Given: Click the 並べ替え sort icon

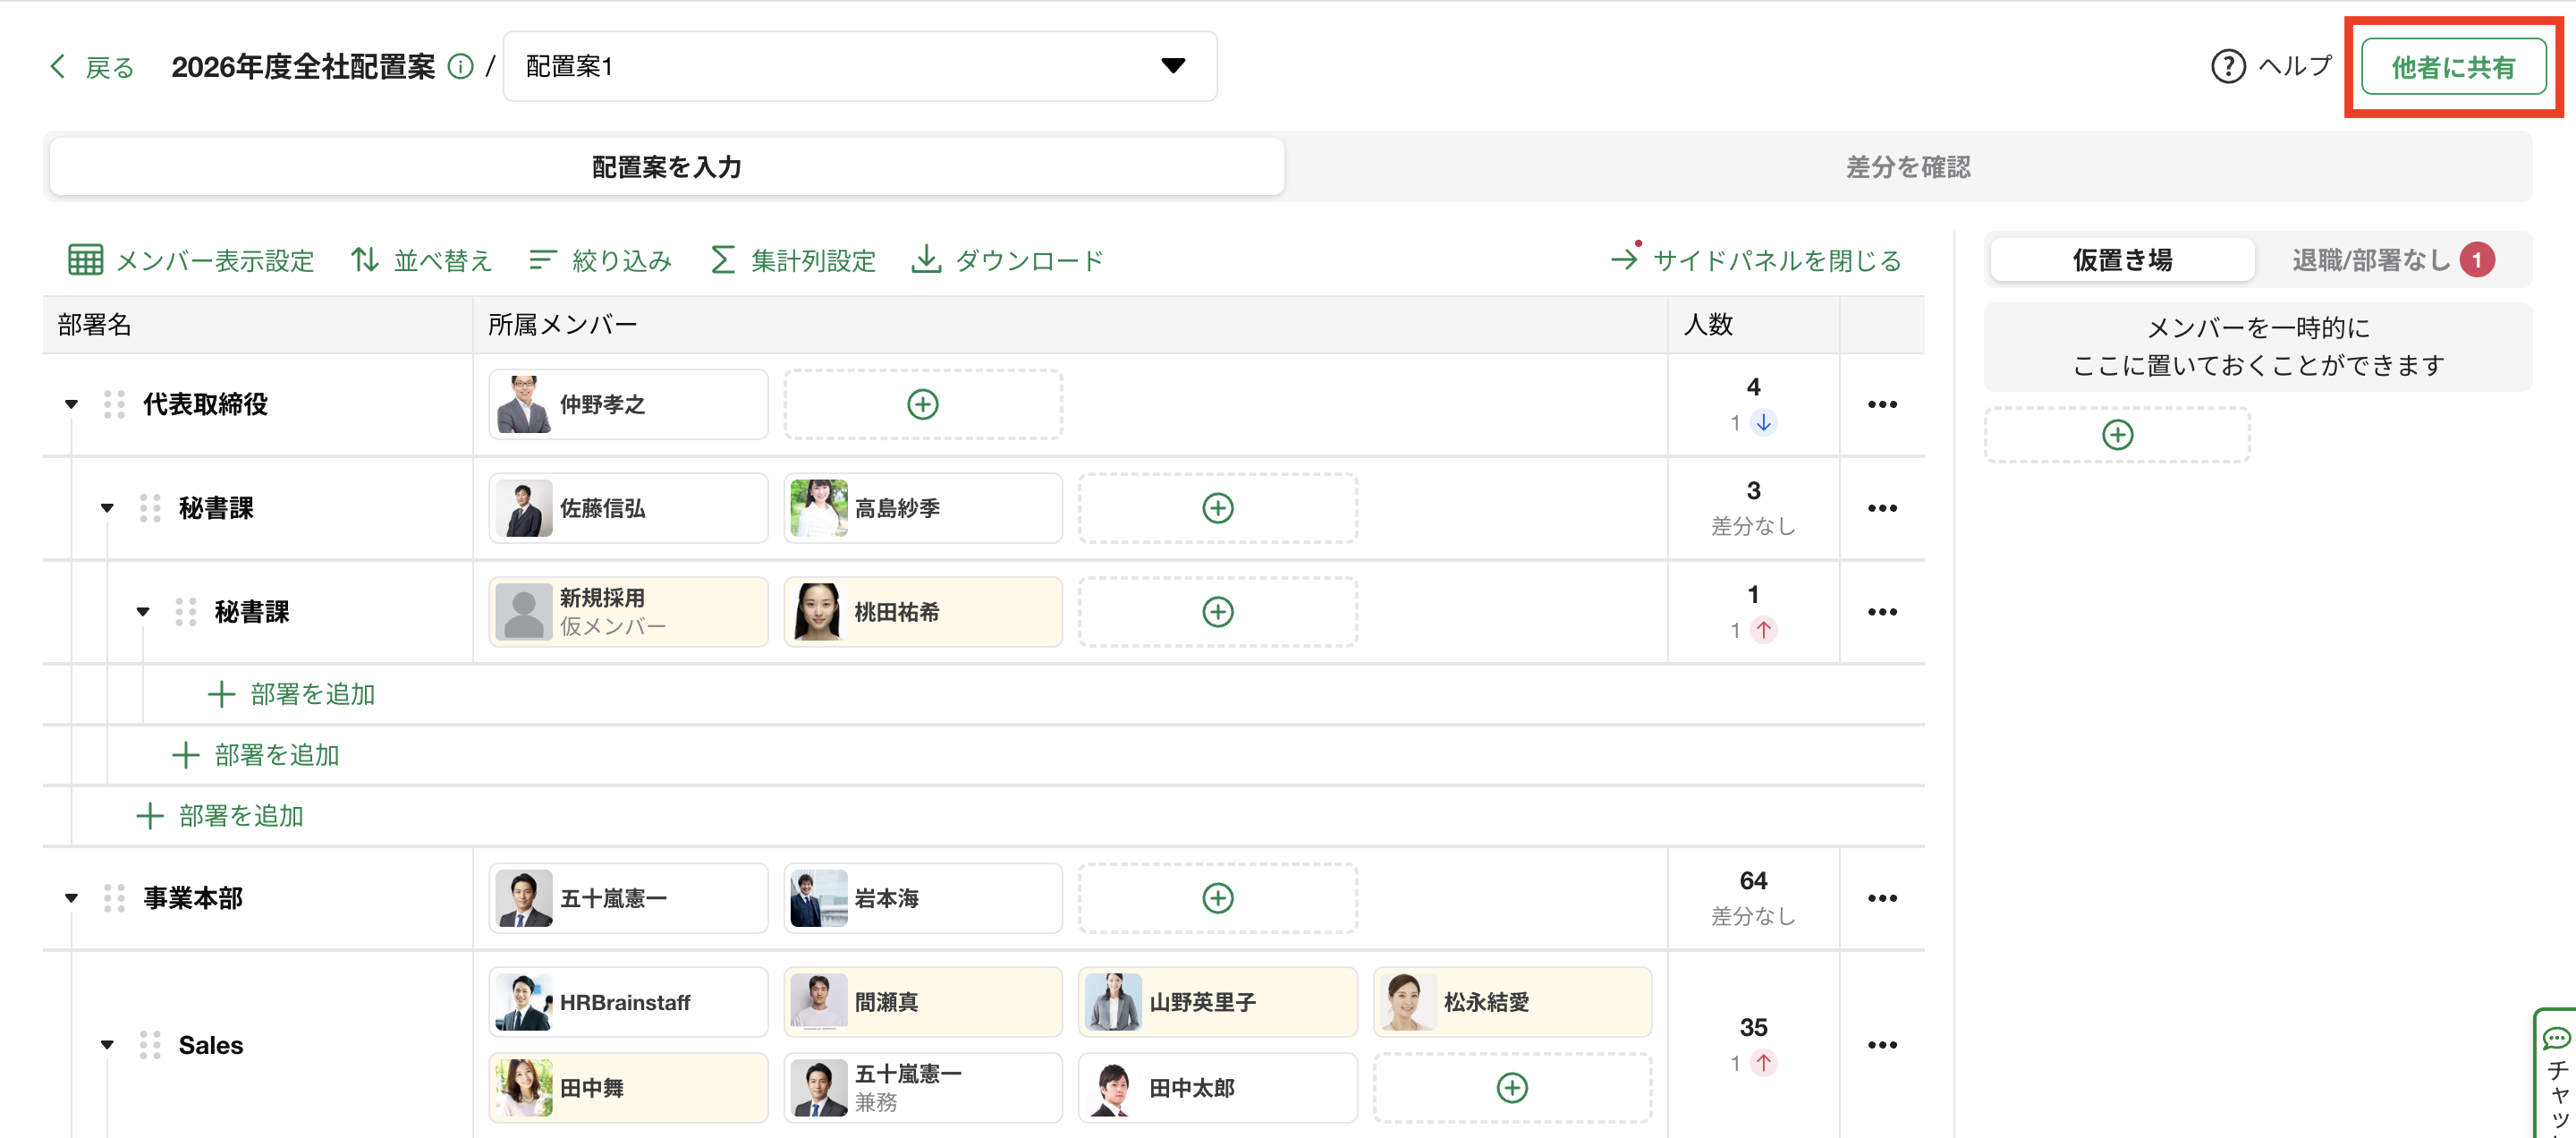Looking at the screenshot, I should pyautogui.click(x=365, y=260).
